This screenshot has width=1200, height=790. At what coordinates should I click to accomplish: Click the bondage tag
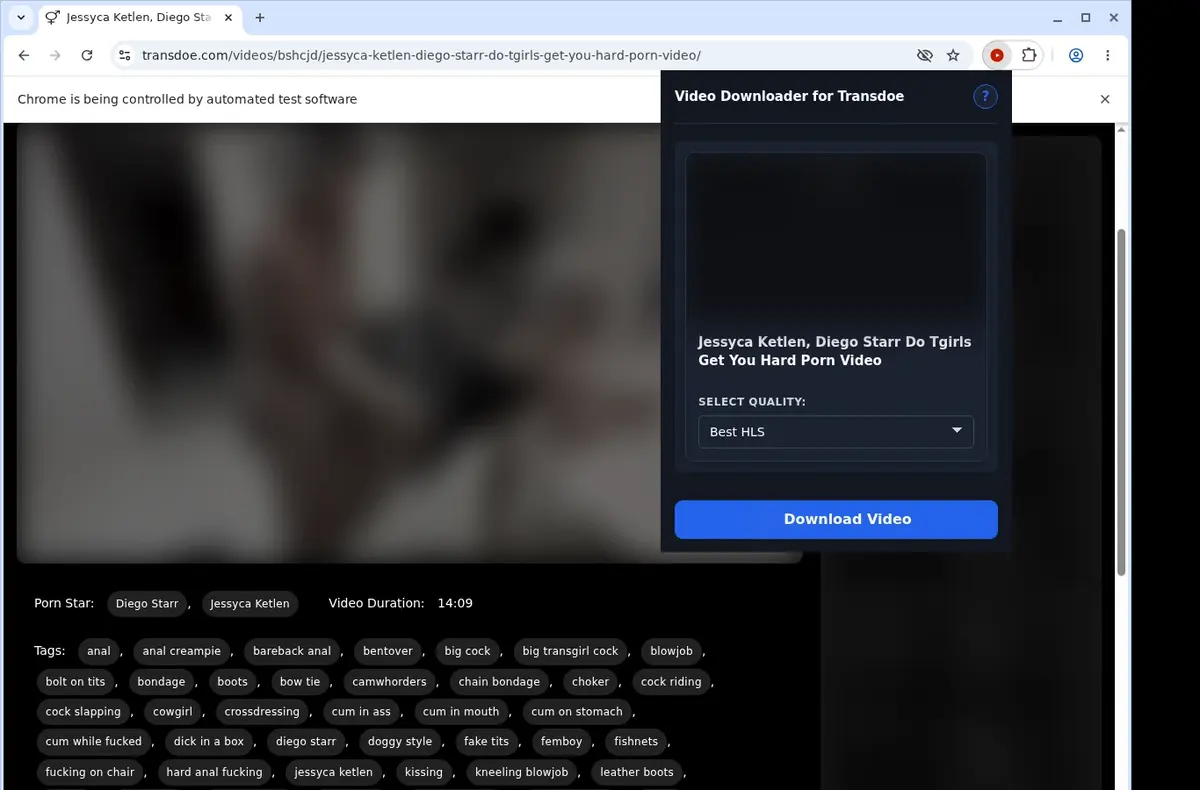tap(161, 682)
